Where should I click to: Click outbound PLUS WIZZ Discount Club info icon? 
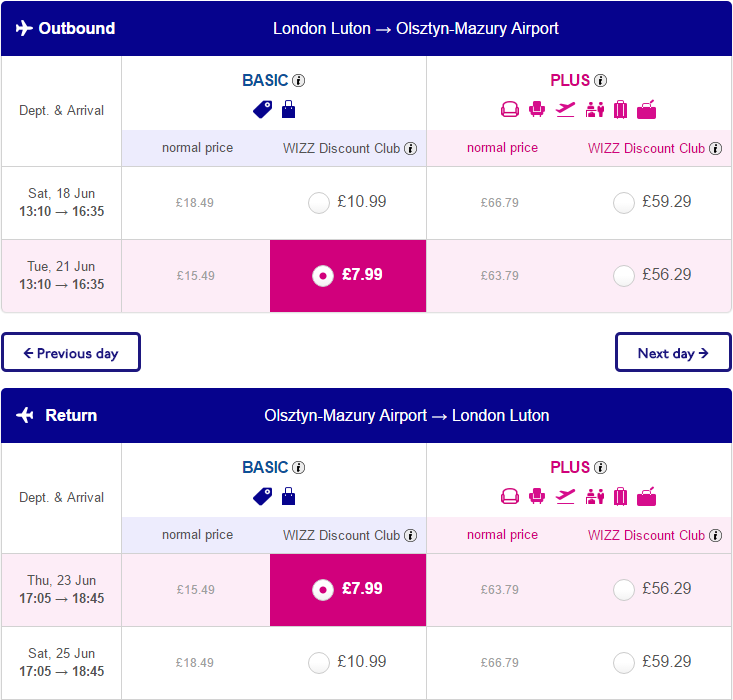[715, 148]
